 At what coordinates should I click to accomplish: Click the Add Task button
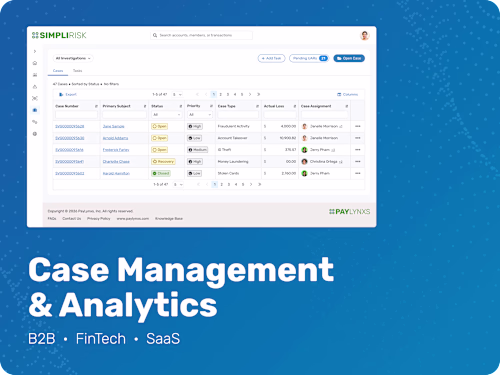[271, 58]
